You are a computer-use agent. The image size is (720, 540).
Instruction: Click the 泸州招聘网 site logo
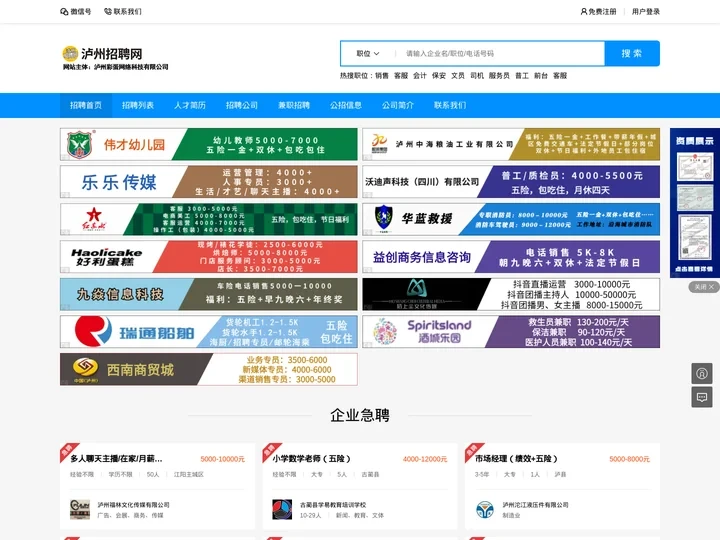tap(115, 58)
